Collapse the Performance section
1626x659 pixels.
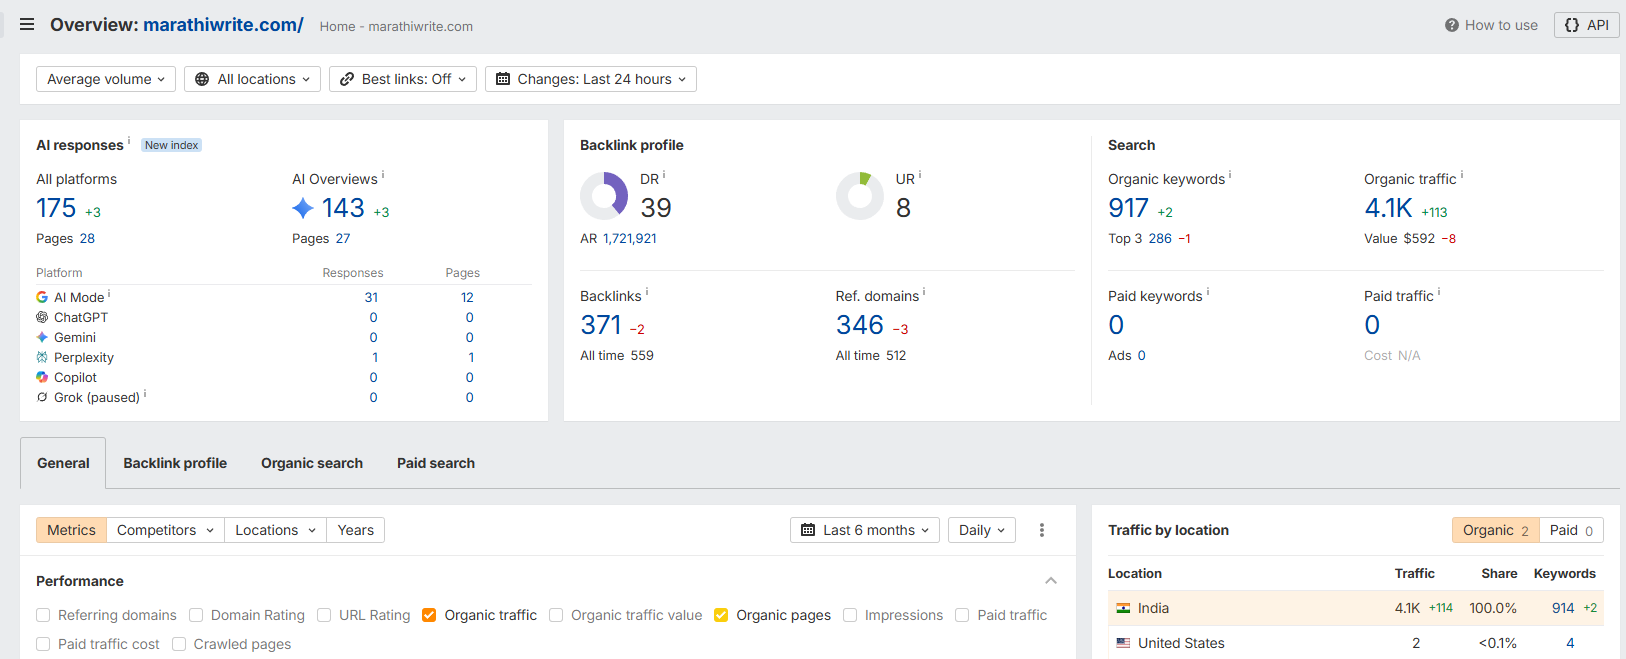point(1051,581)
